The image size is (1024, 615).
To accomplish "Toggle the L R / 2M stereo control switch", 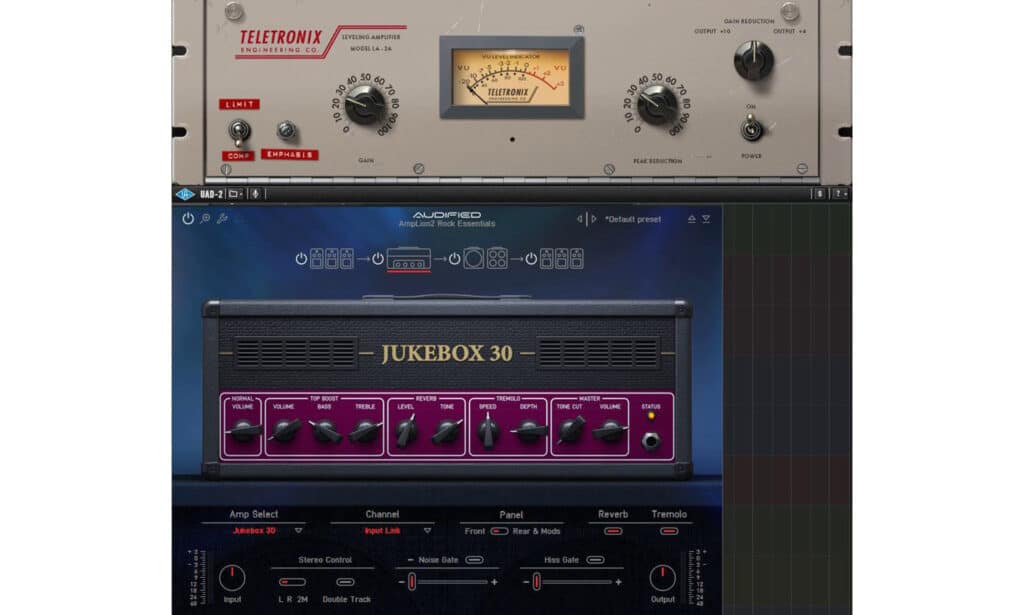I will pos(292,582).
